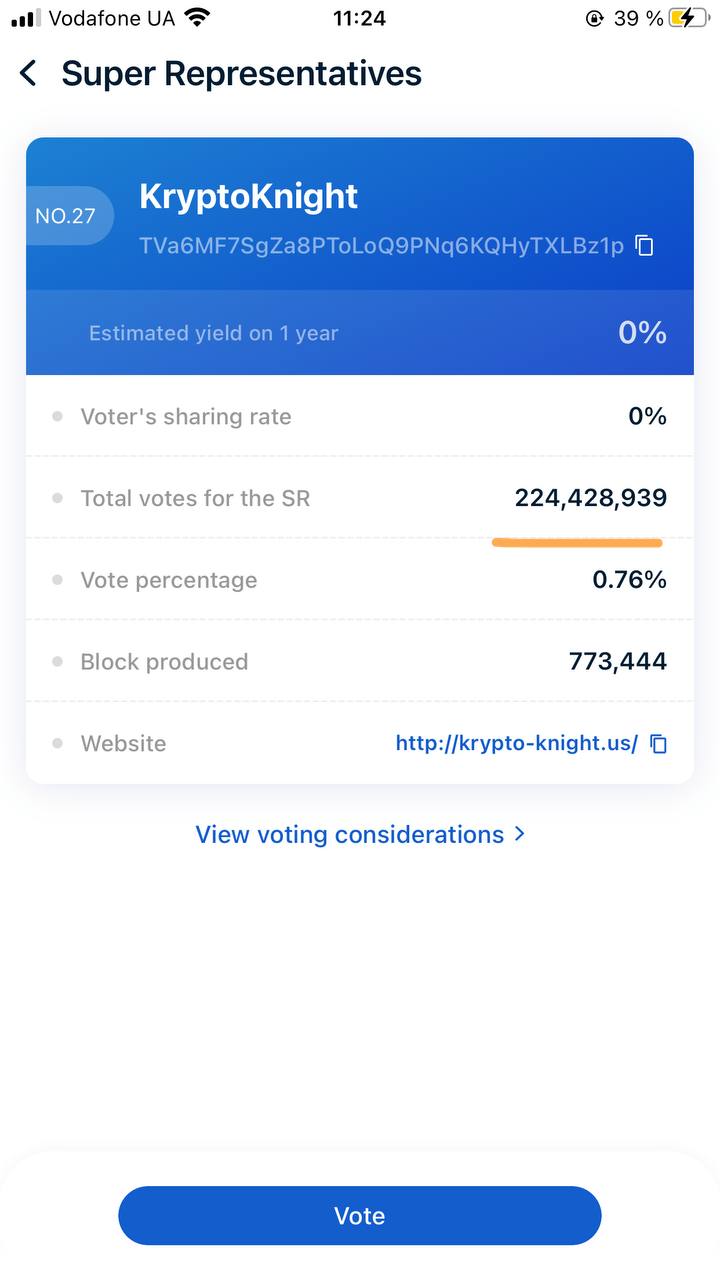The height and width of the screenshot is (1280, 720).
Task: Open the chevron beside View voting considerations
Action: 518,834
